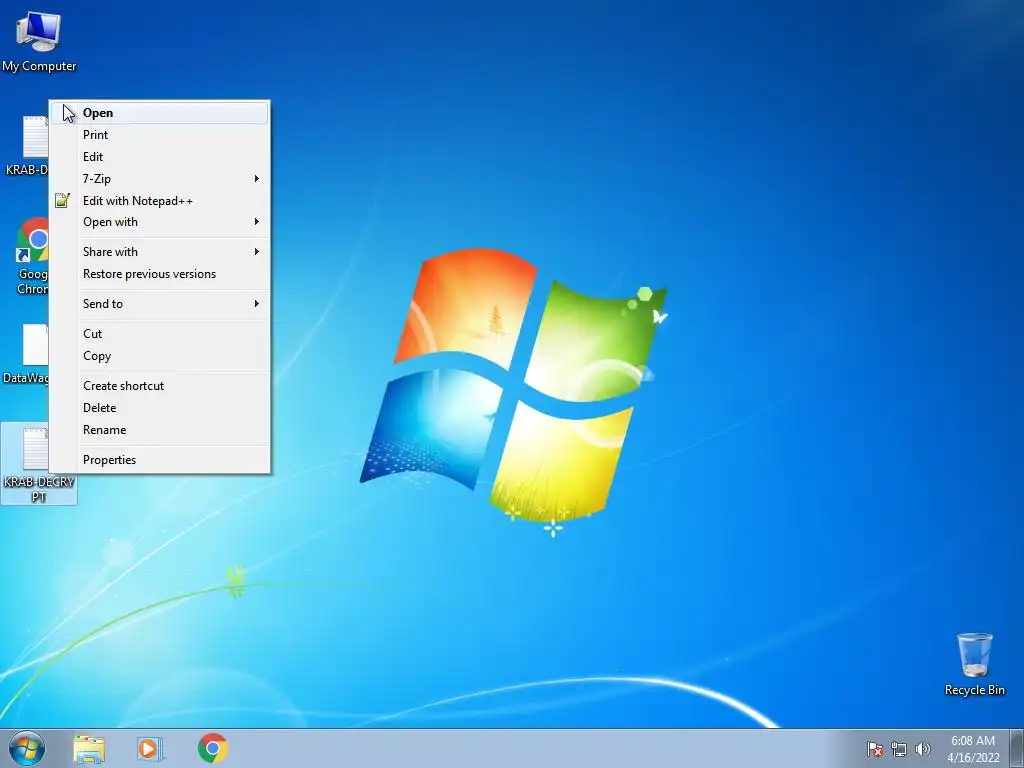
Task: Open Windows Explorer from the taskbar
Action: click(x=89, y=748)
